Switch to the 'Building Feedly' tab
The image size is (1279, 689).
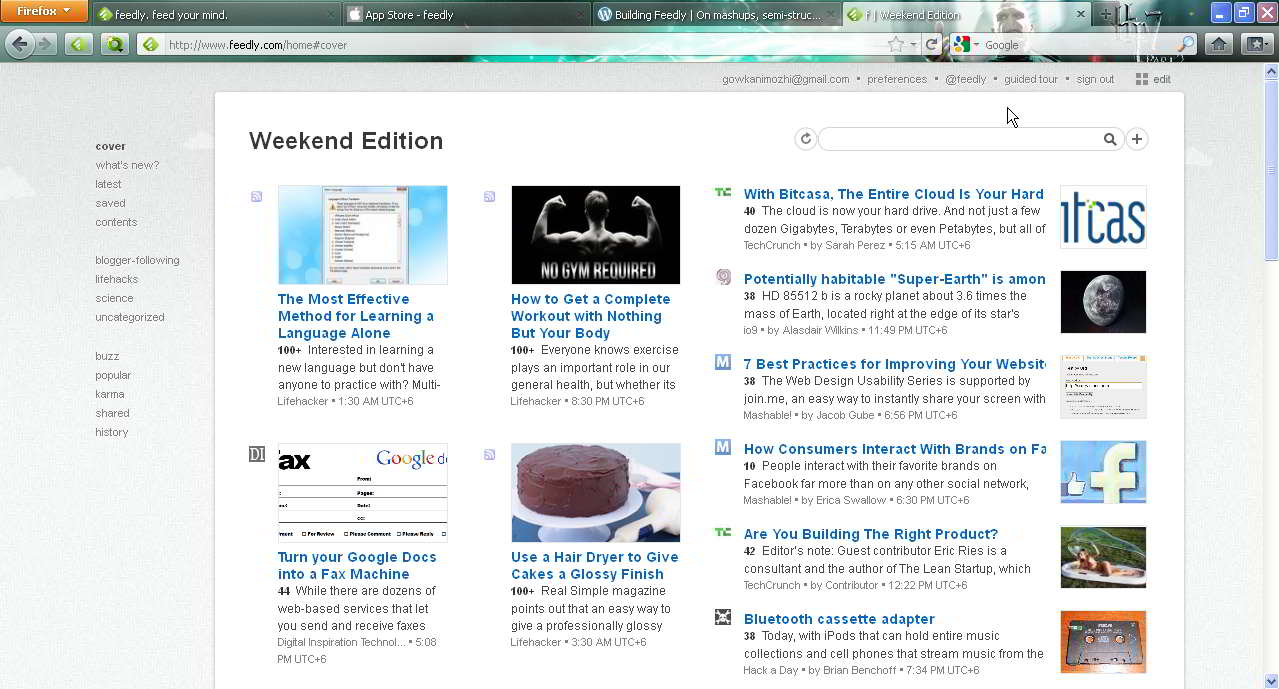point(716,15)
